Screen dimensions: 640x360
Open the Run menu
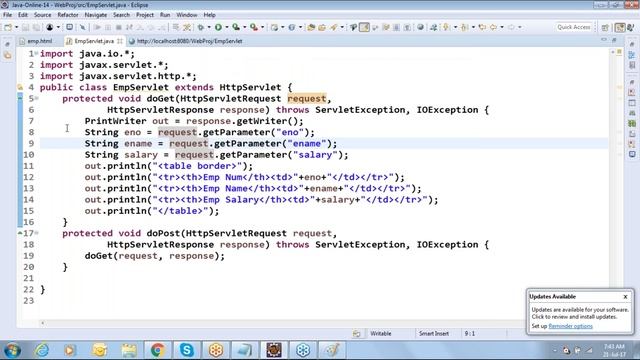[165, 15]
